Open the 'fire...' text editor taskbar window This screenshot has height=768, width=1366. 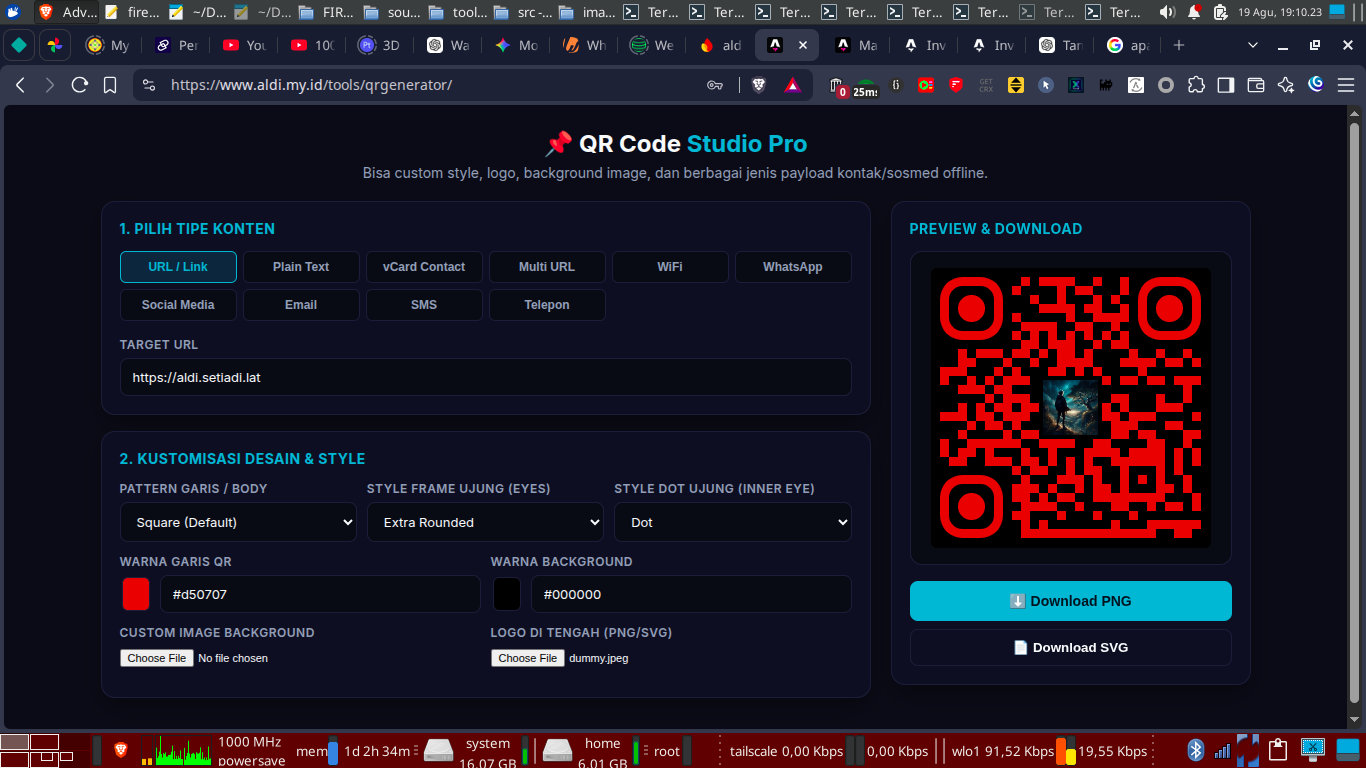(133, 12)
